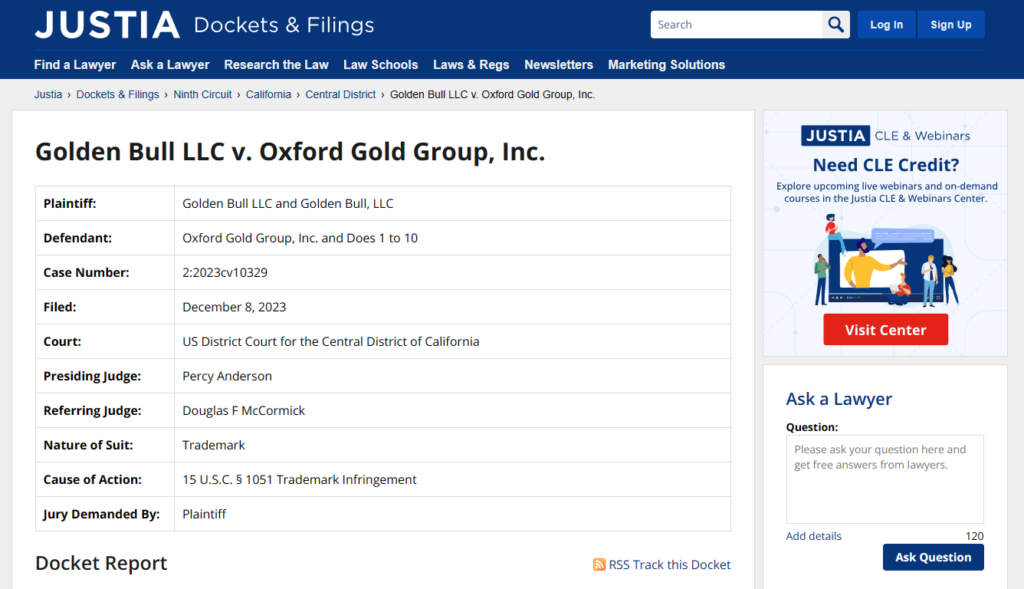Open Laws & Regs menu
This screenshot has height=589, width=1024.
pos(471,65)
